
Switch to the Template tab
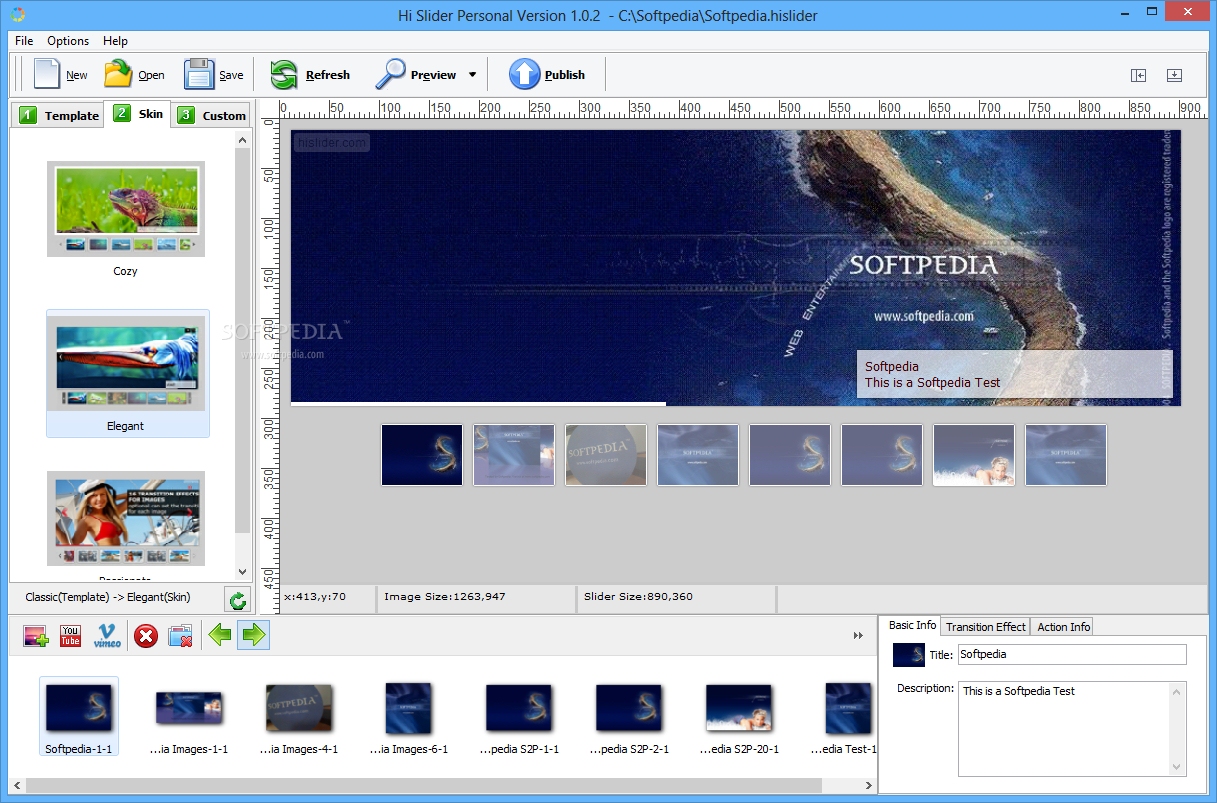click(x=59, y=115)
